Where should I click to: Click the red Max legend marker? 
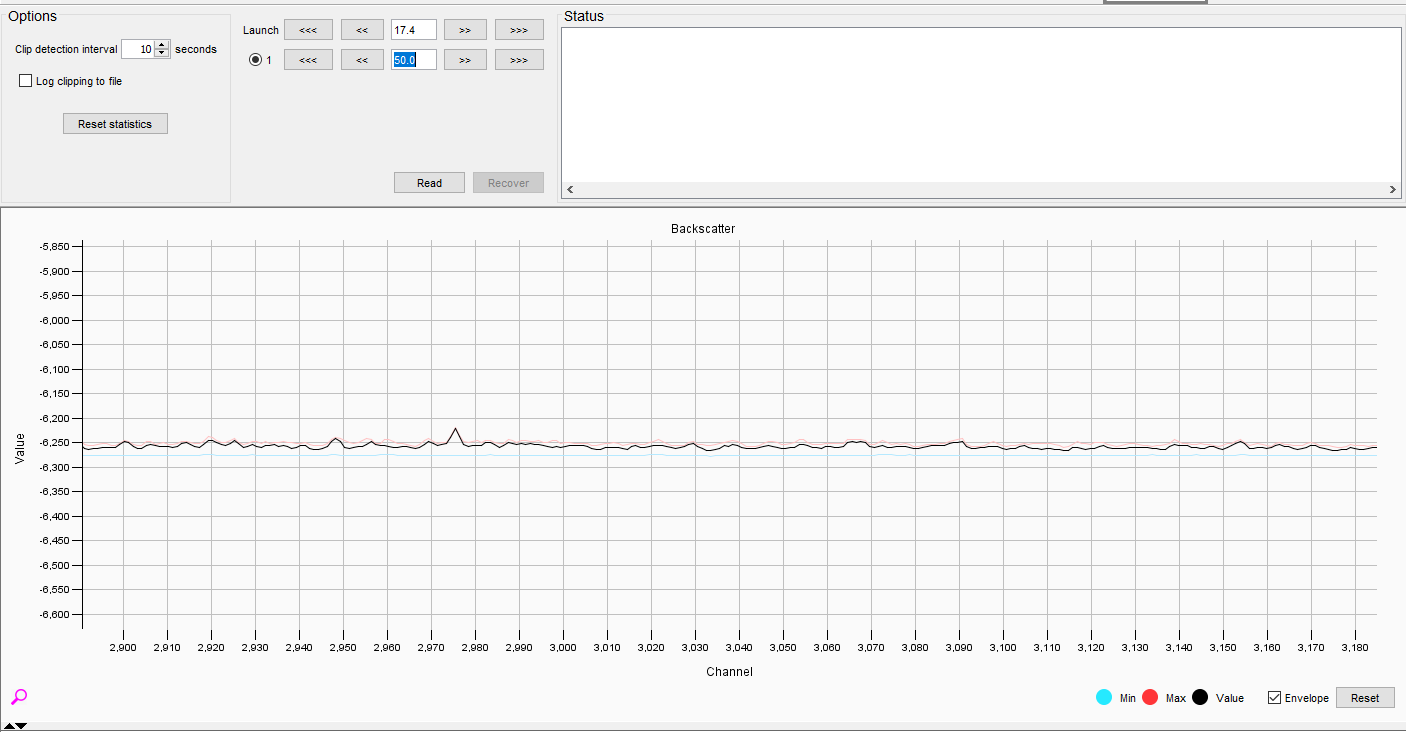pos(1152,697)
